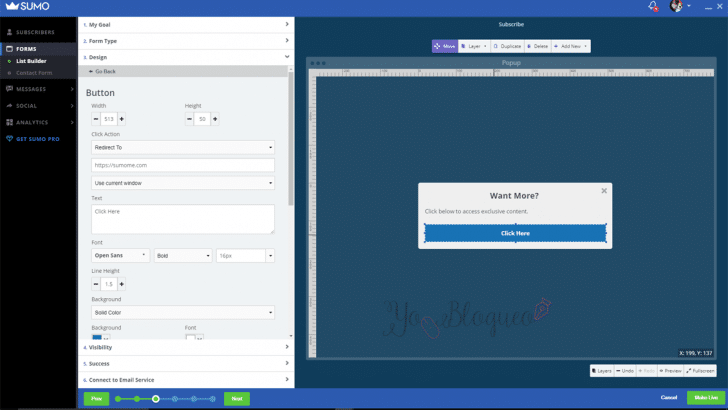Expand the Form Type step

click(x=186, y=41)
